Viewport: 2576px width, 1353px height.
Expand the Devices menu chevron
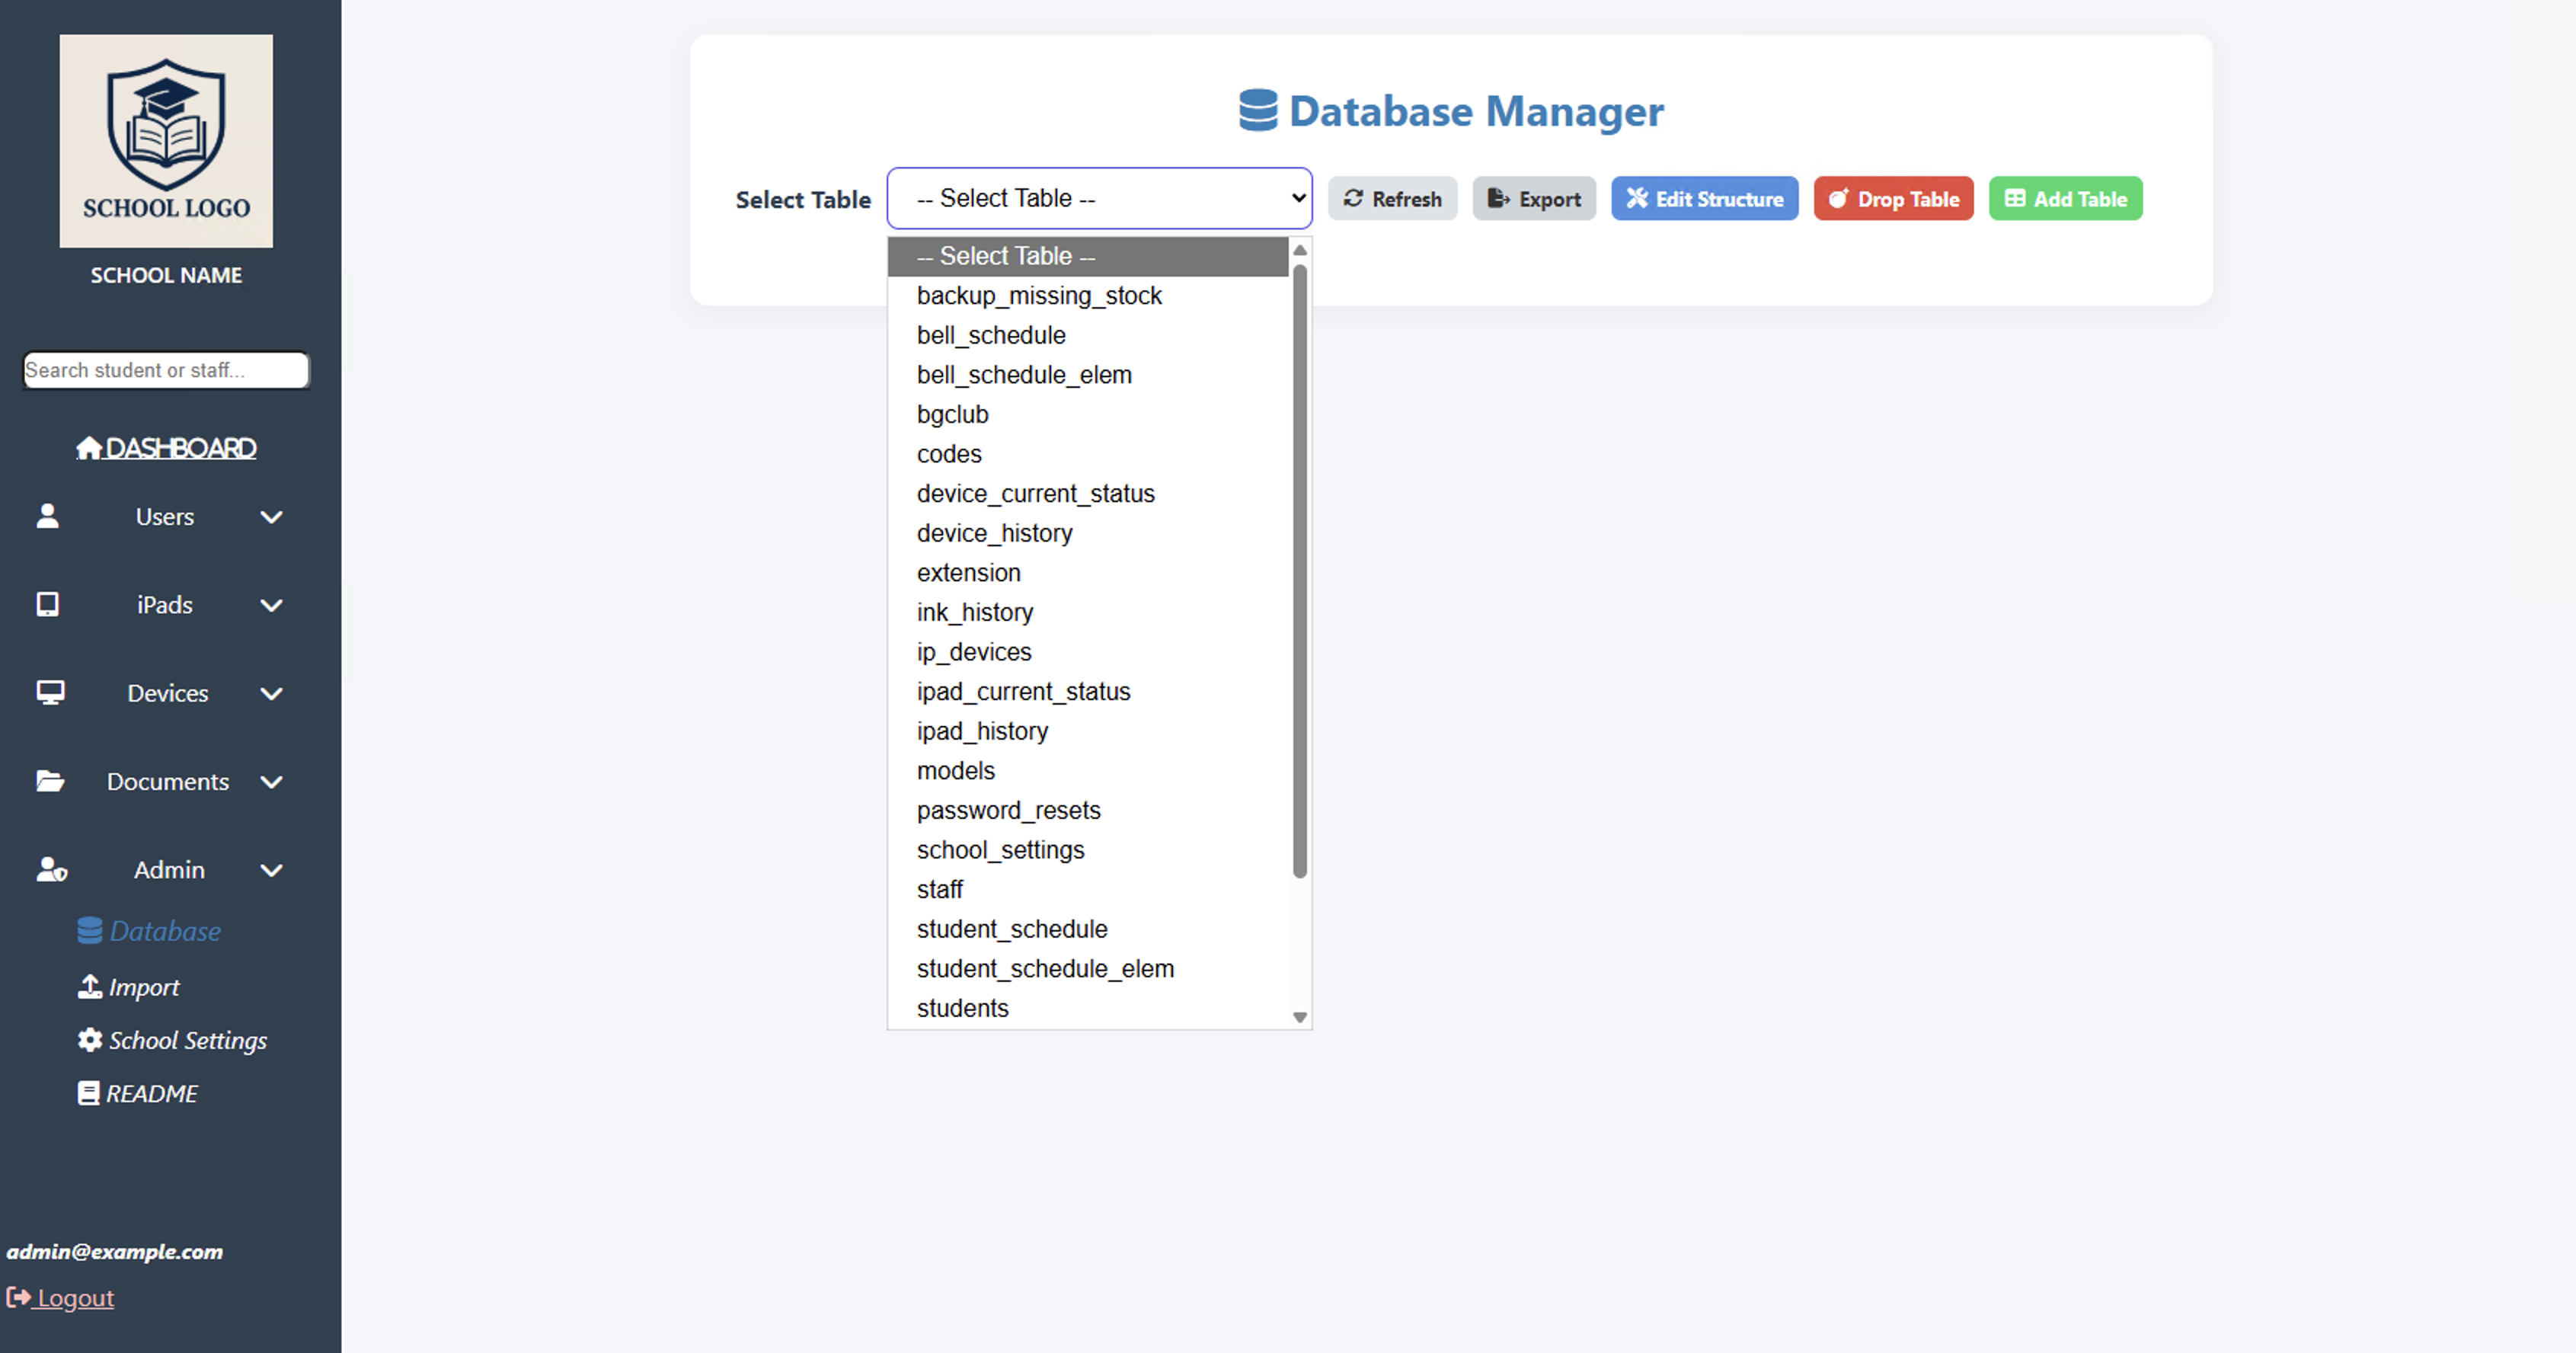coord(271,693)
